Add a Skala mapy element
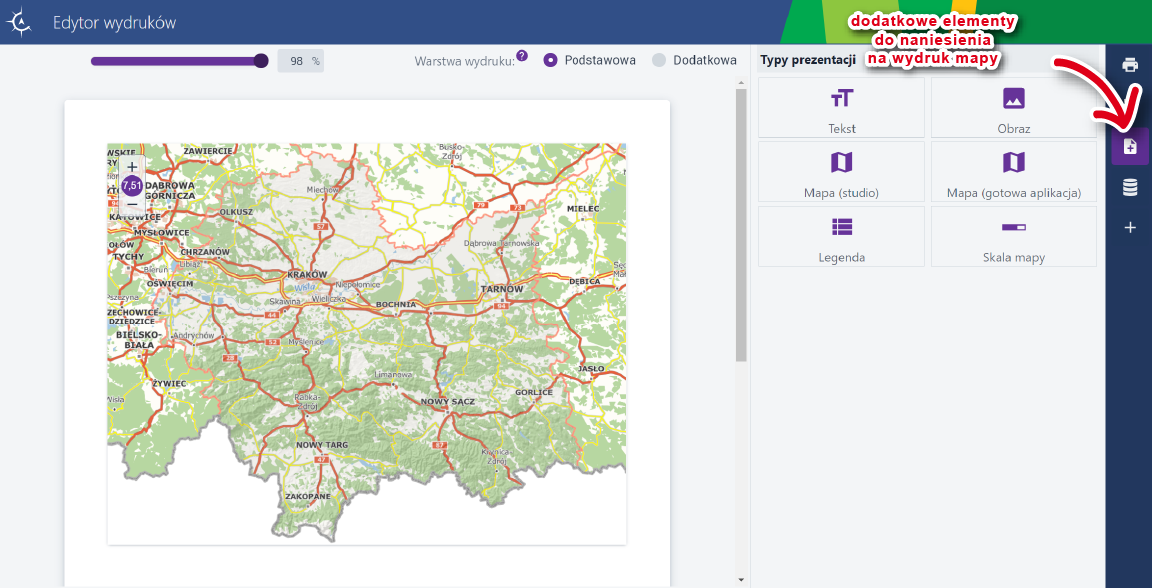This screenshot has height=588, width=1152. [1013, 236]
